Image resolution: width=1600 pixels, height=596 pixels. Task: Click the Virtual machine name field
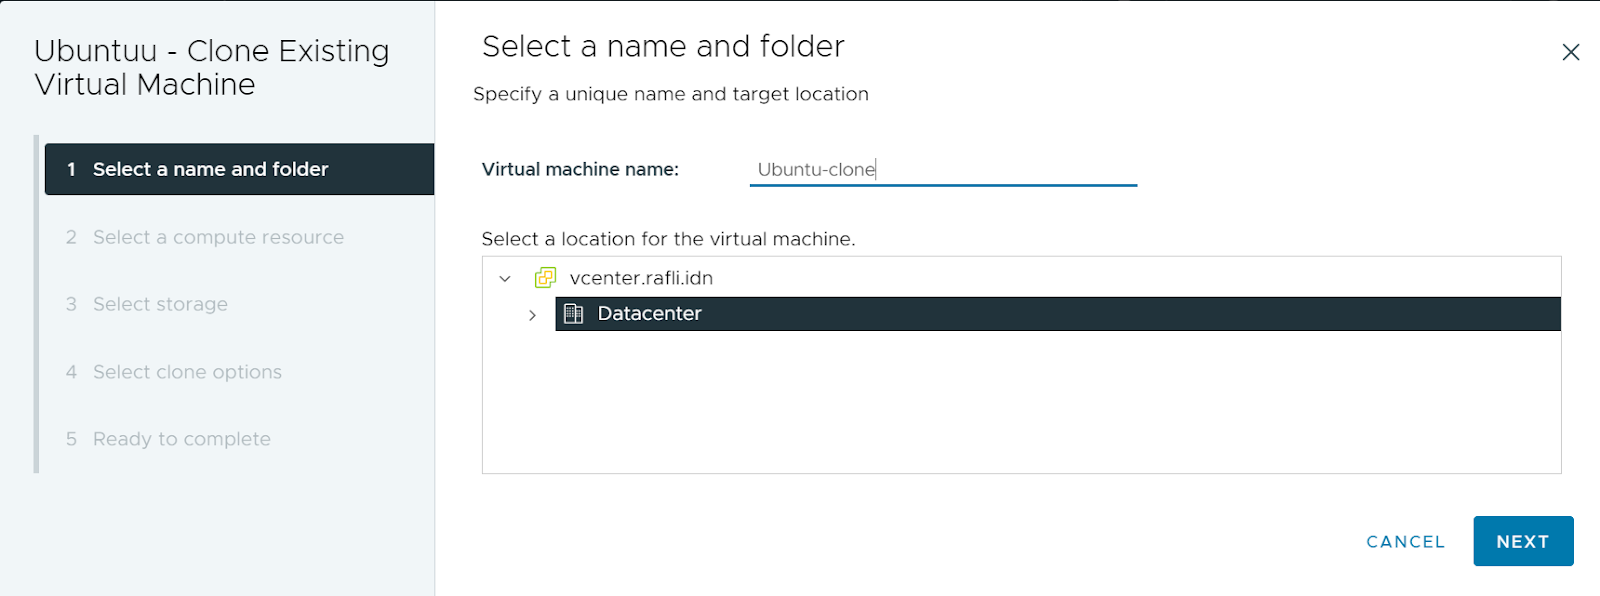(x=943, y=169)
